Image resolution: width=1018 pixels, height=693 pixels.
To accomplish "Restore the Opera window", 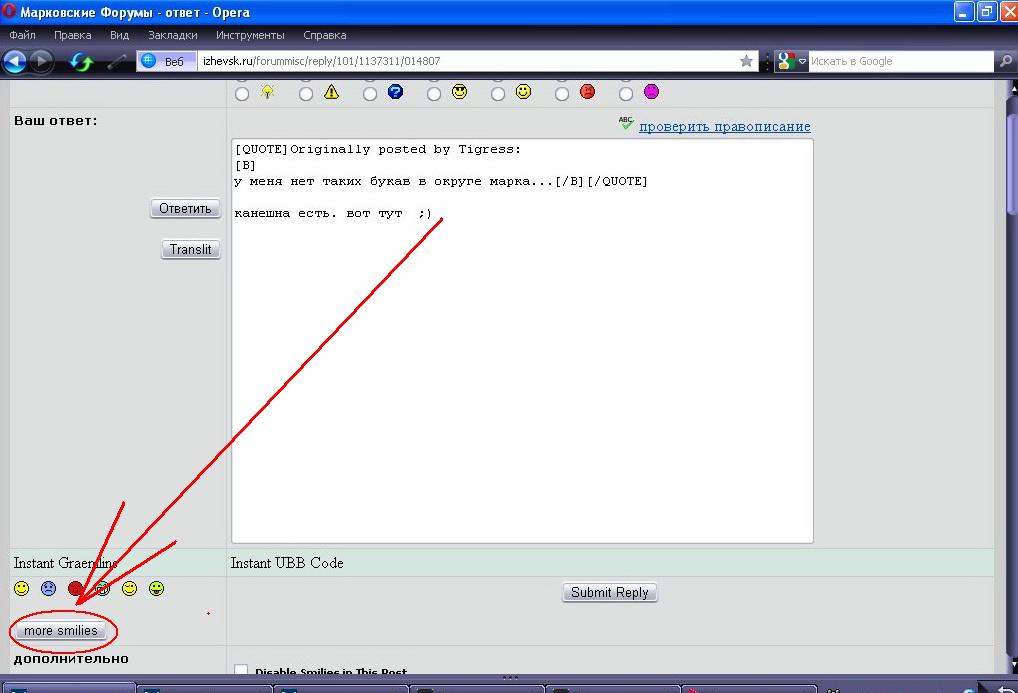I will click(987, 12).
